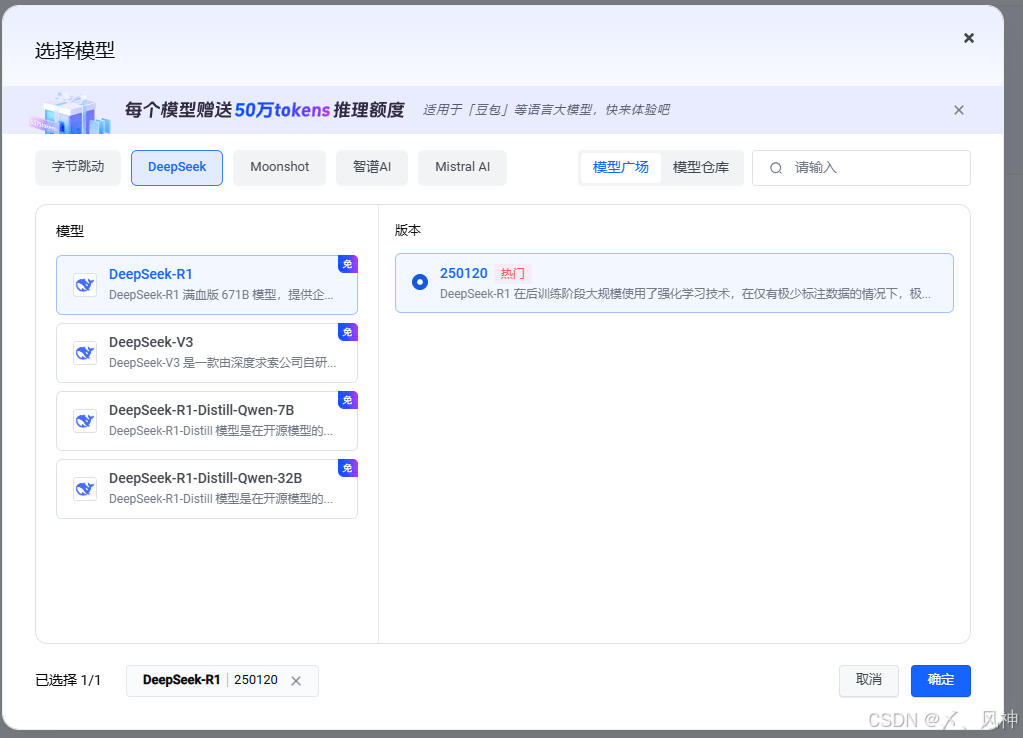Click the DeepSeek-V3 whale logo icon
1023x738 pixels.
[85, 353]
